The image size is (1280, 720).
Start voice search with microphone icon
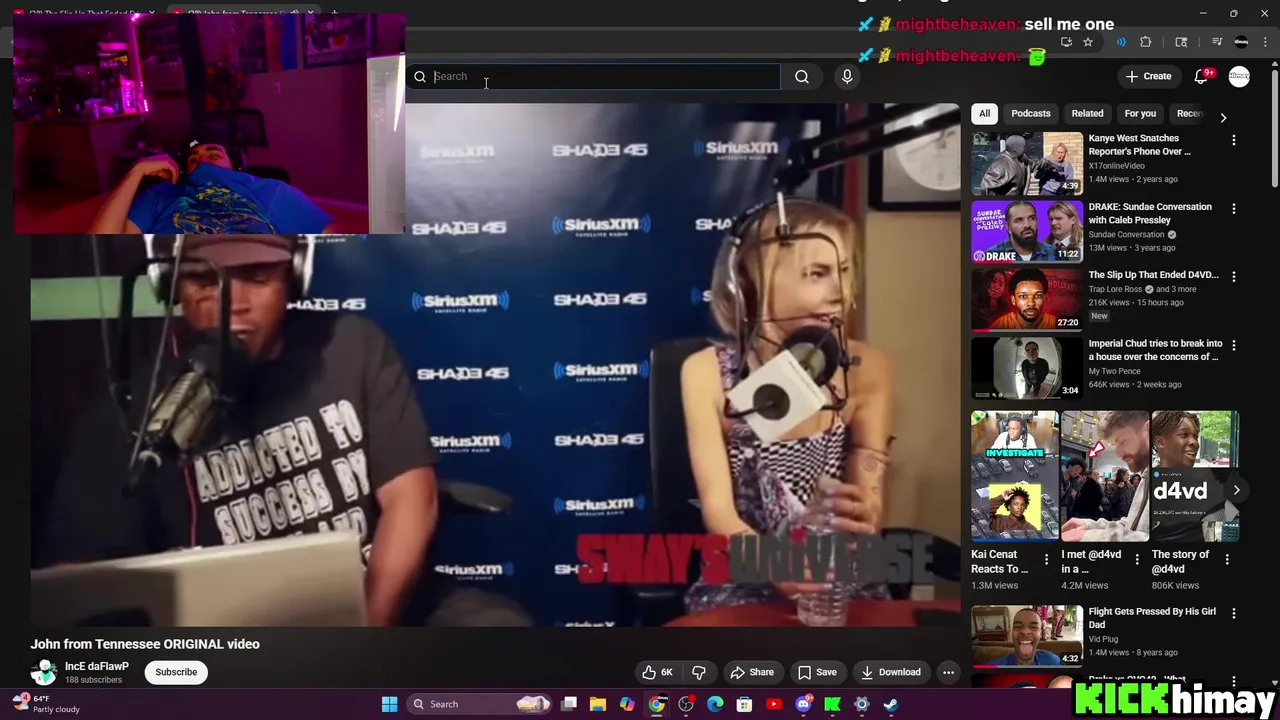(x=847, y=76)
